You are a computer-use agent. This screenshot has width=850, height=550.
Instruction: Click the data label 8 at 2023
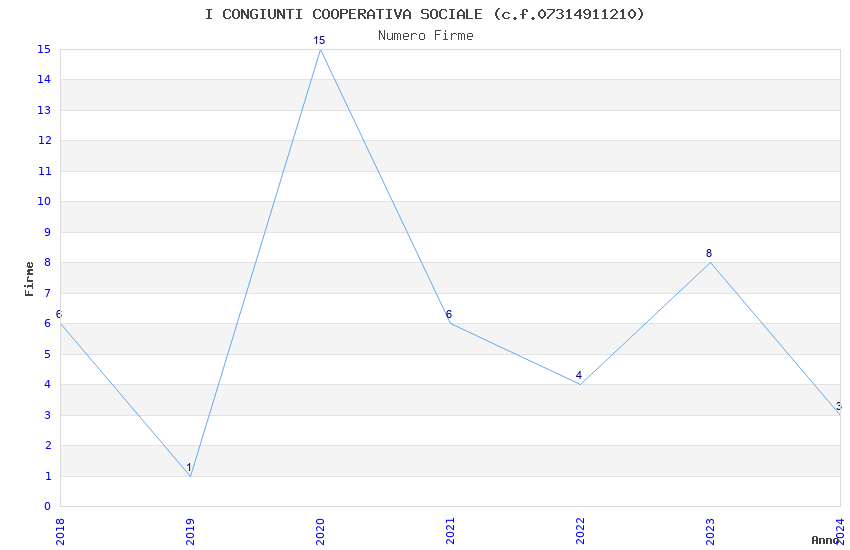[x=709, y=253]
